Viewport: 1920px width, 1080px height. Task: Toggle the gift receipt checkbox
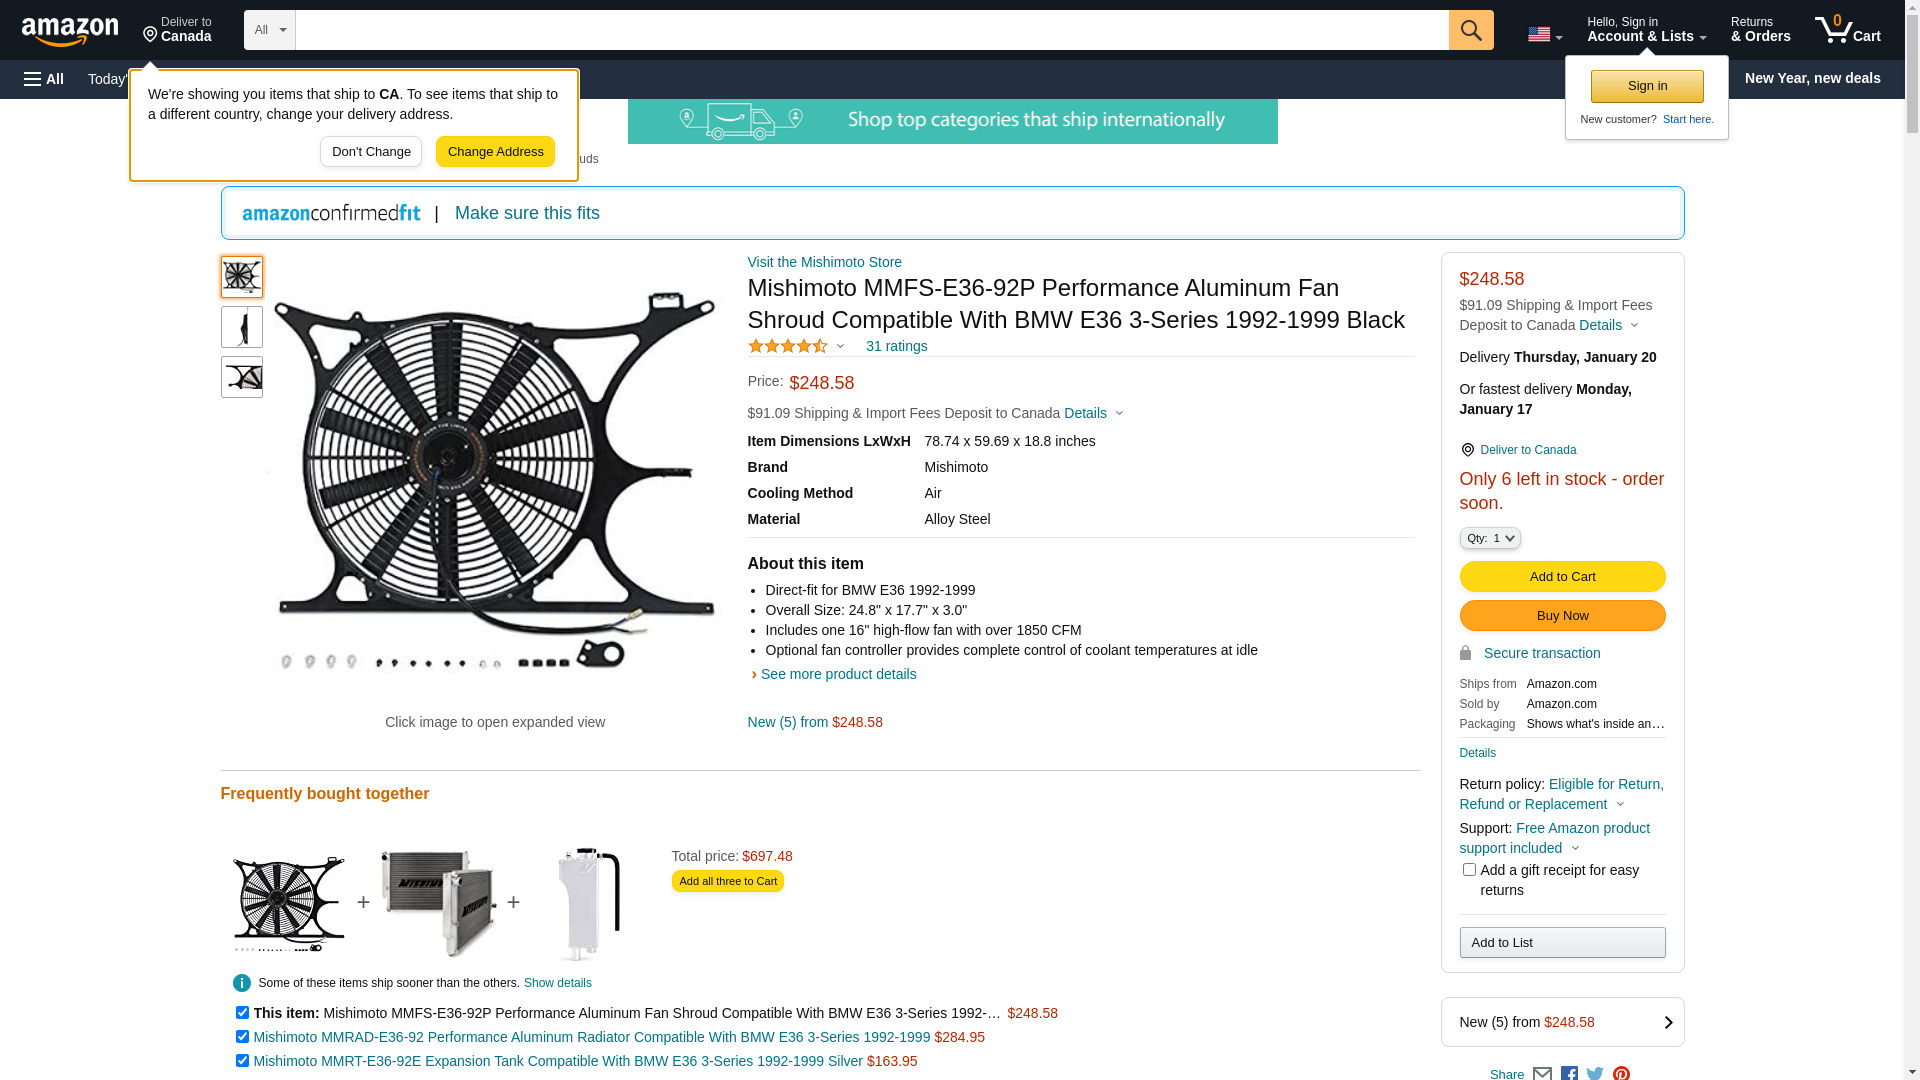point(1469,870)
